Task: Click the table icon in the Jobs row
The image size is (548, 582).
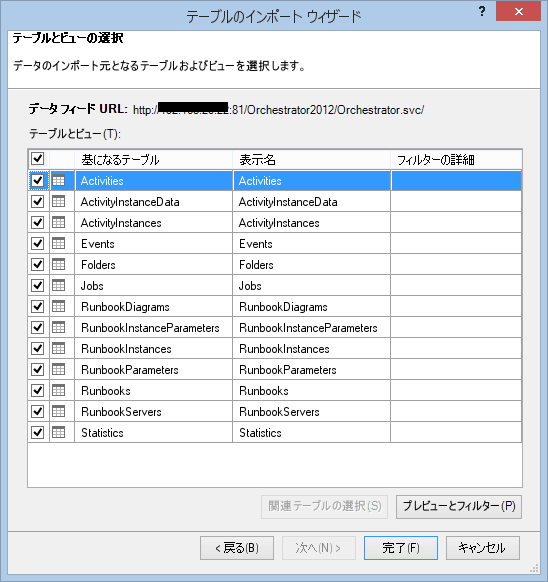Action: click(58, 285)
